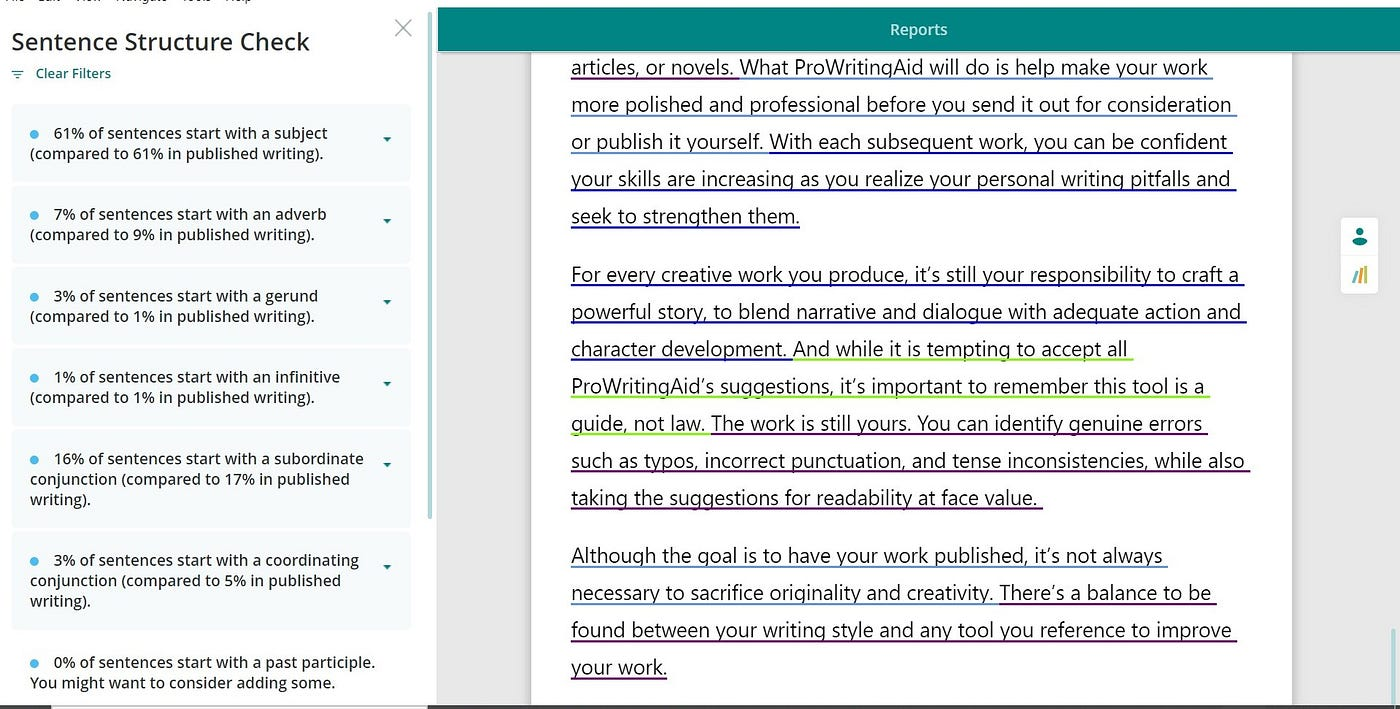The height and width of the screenshot is (709, 1400).
Task: Expand the '3% coordinating conjunction' card arrow
Action: pos(387,567)
